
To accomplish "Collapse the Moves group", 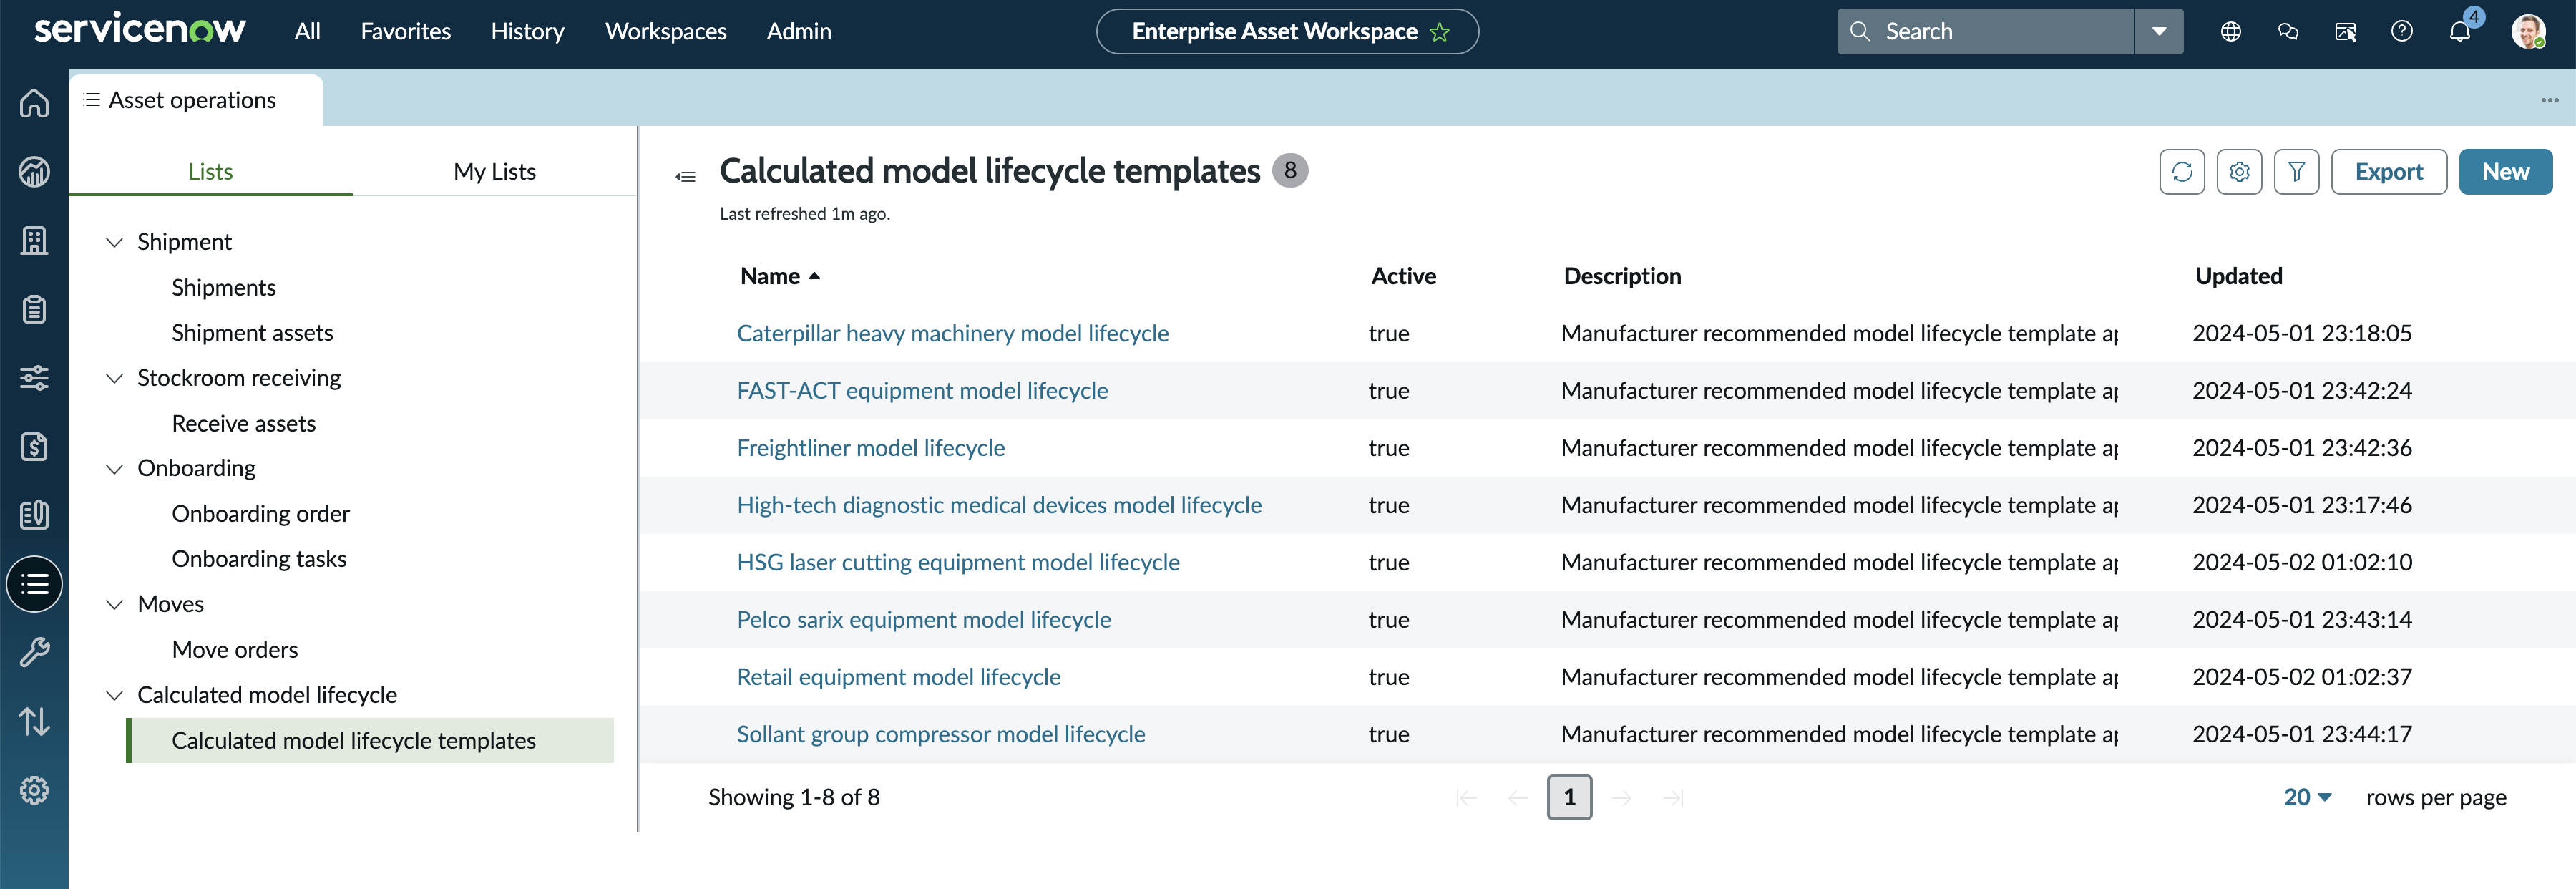I will click(x=115, y=604).
